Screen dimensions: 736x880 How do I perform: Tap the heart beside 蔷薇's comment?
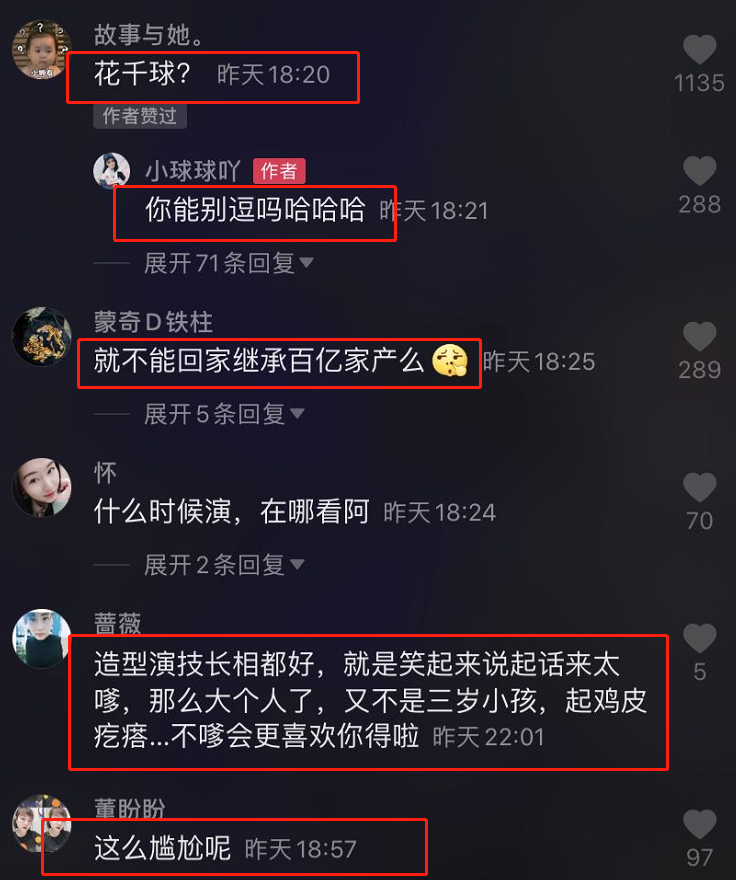pos(700,638)
